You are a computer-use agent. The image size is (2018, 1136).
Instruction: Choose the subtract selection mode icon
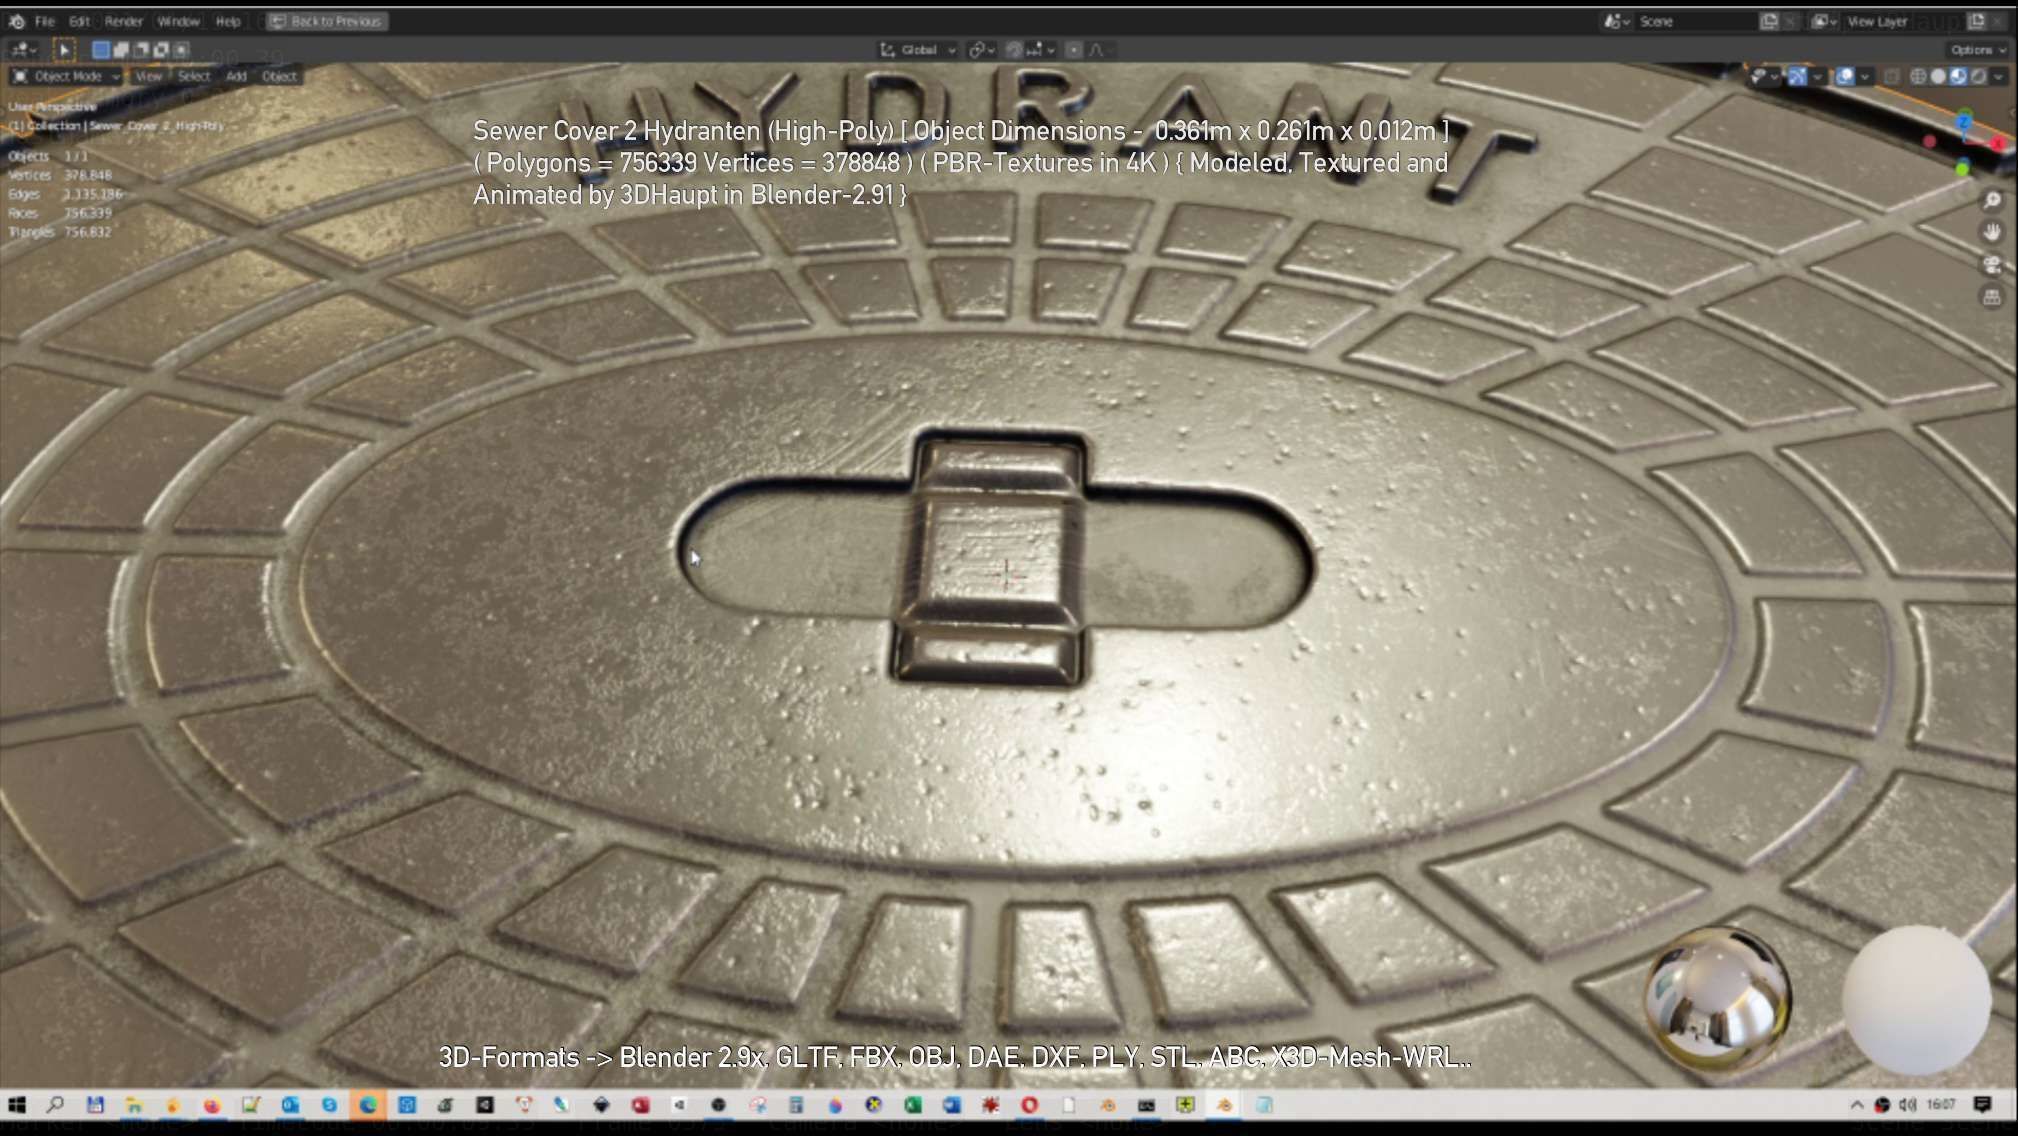click(141, 49)
